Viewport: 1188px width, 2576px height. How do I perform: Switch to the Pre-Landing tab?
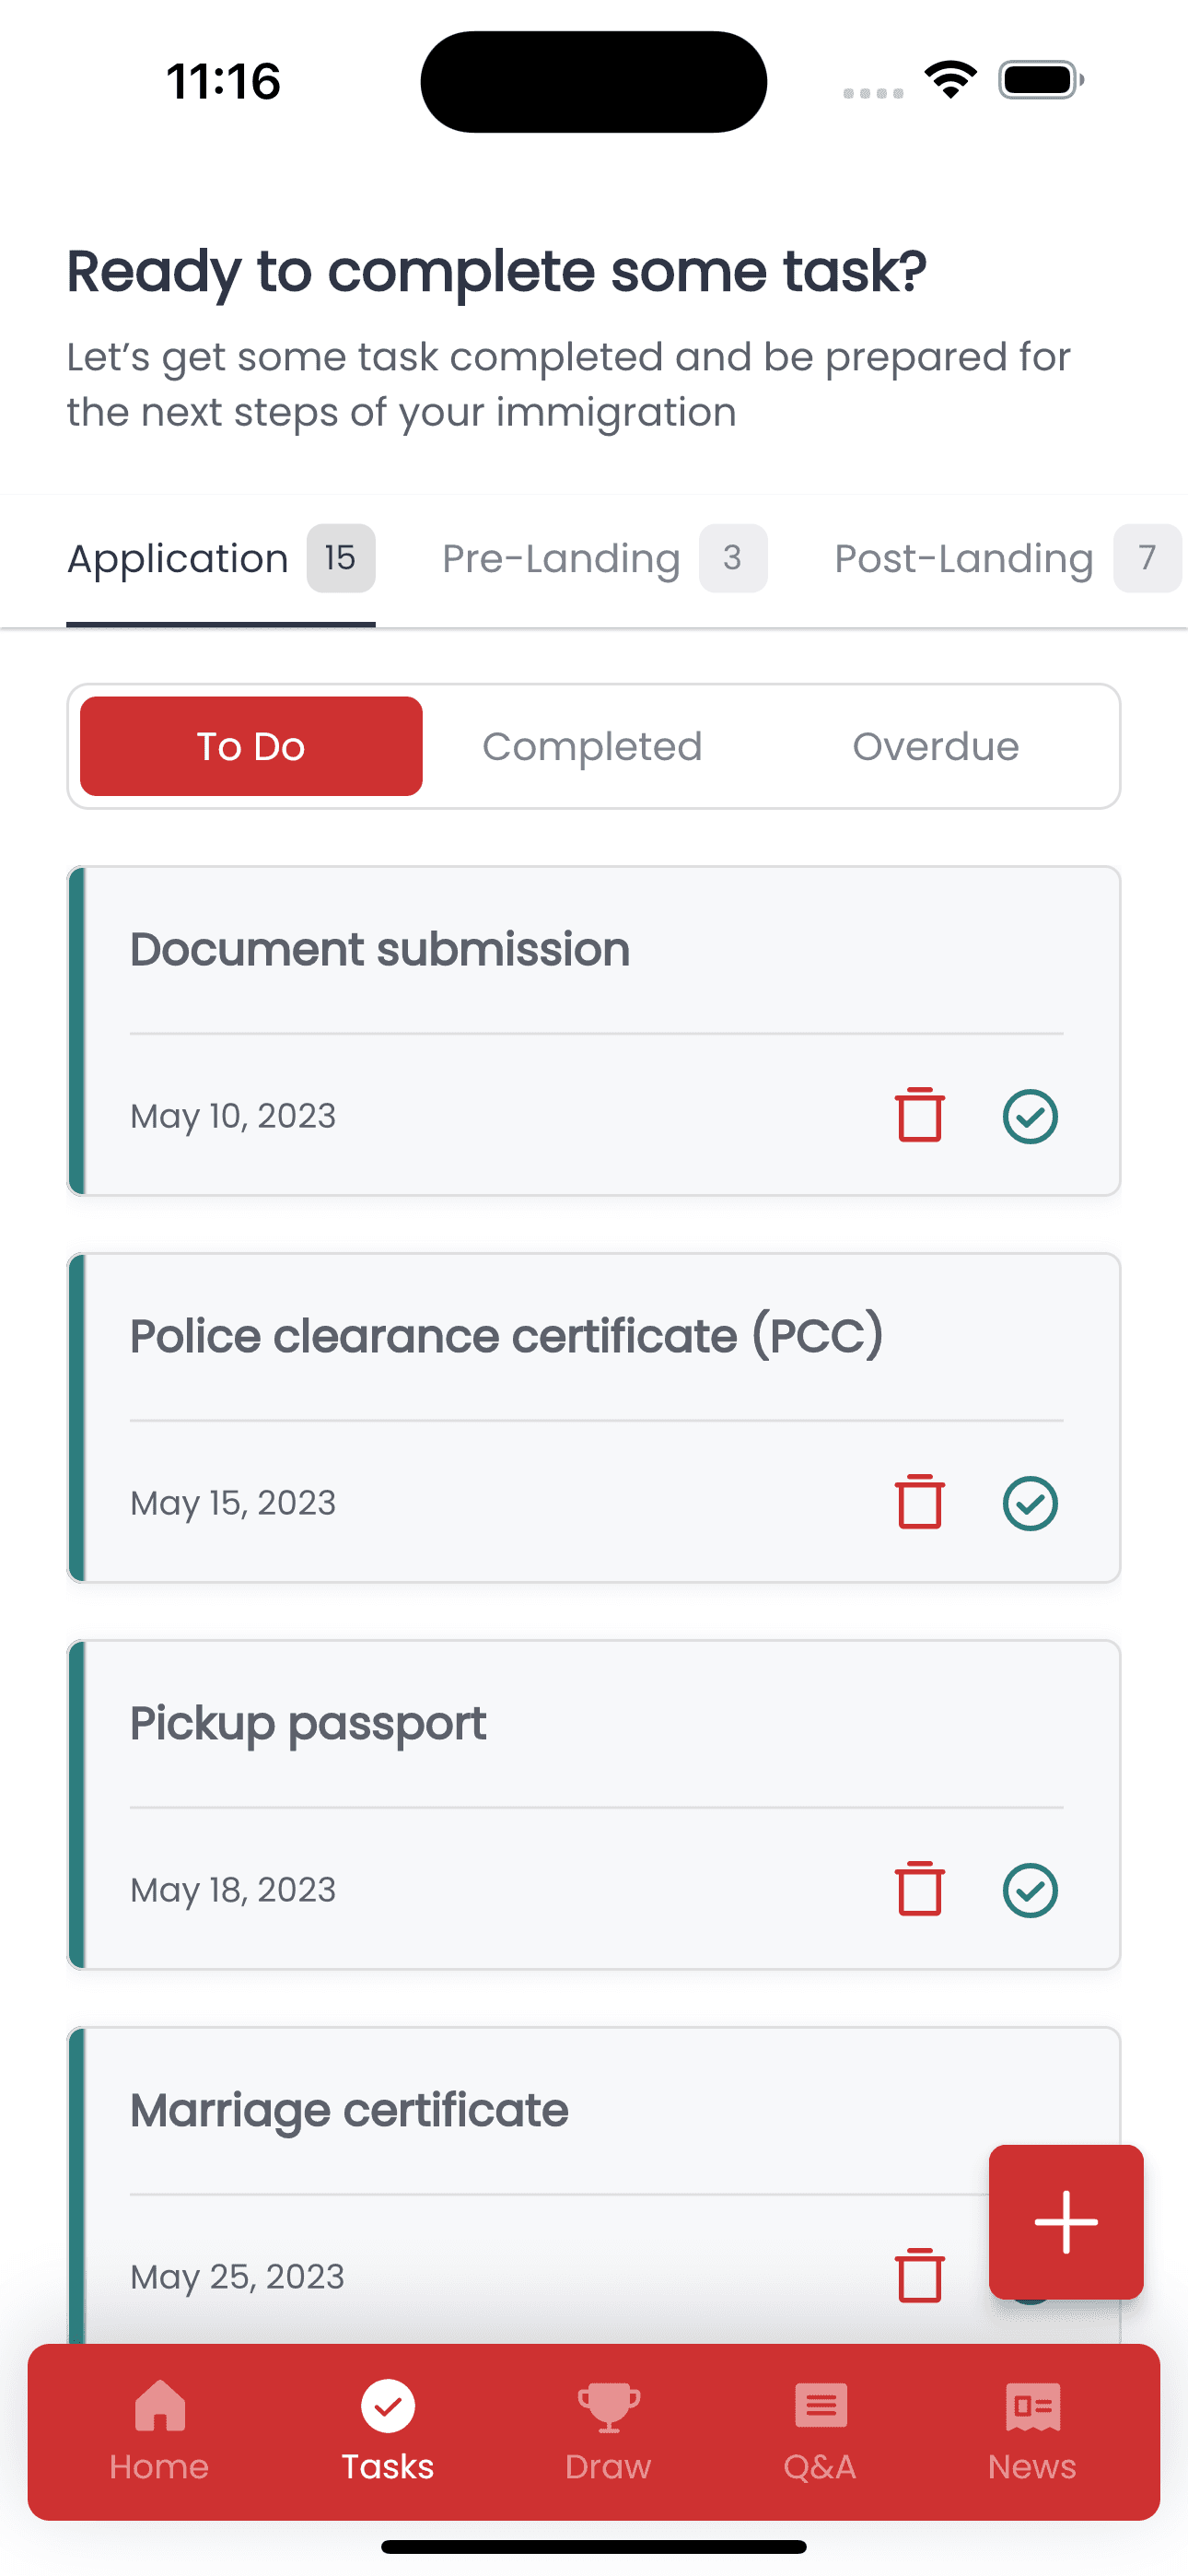point(604,559)
